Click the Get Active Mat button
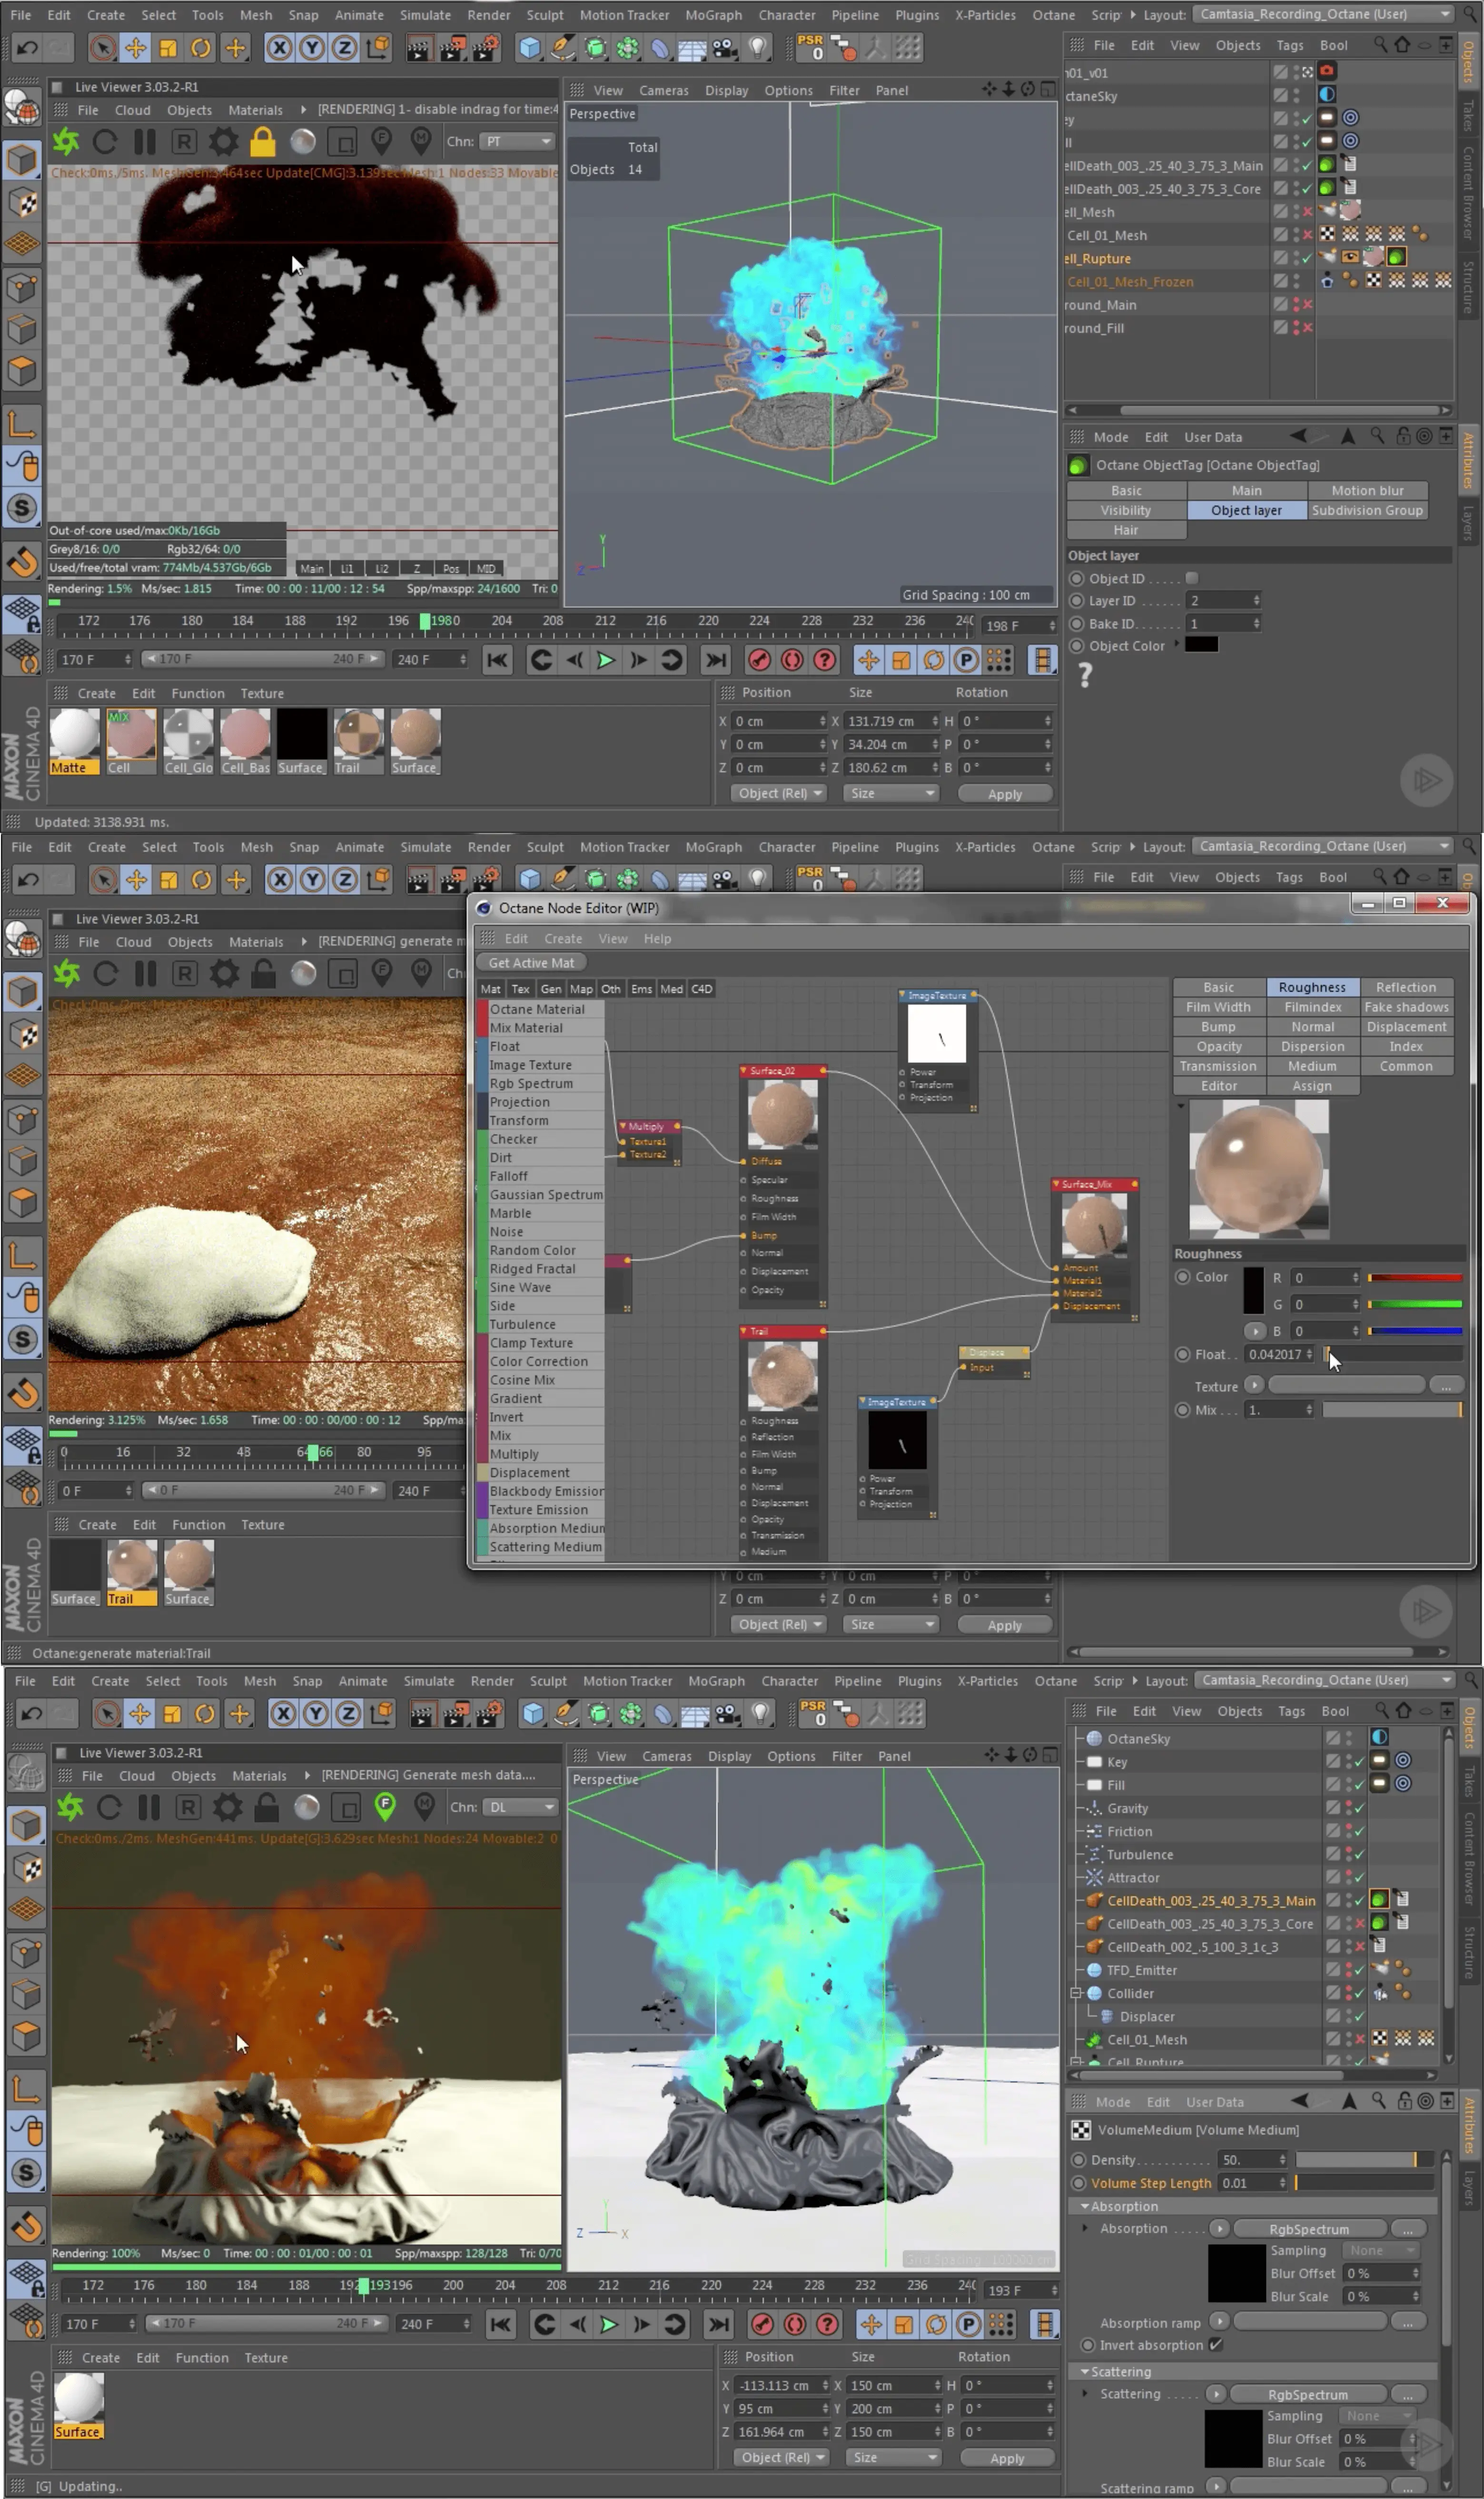 coord(531,963)
